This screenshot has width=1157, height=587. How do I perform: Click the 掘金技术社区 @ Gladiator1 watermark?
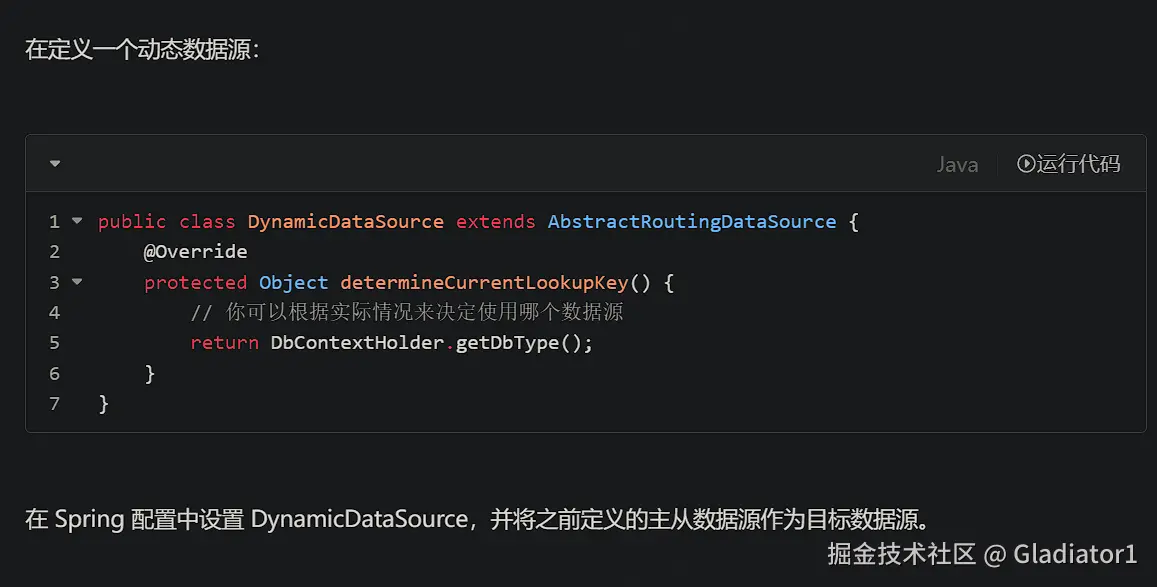point(982,554)
